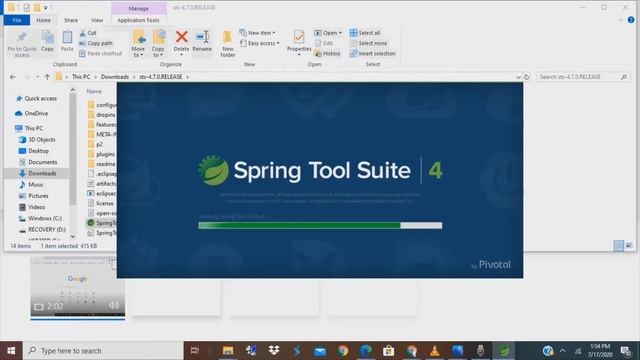This screenshot has width=640, height=360.
Task: Click sts-4.7.0.RELEASE in address path
Action: [x=161, y=77]
